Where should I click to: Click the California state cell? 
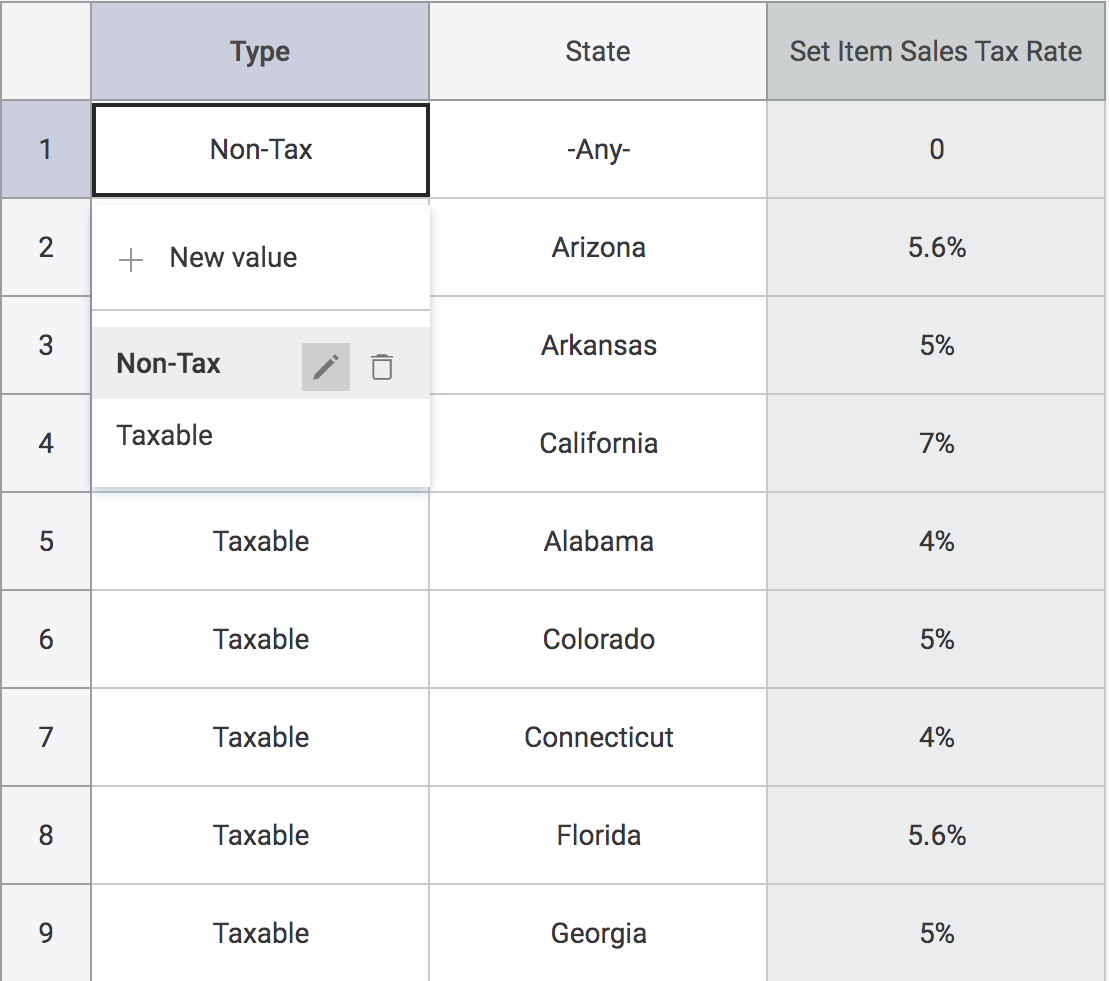pyautogui.click(x=598, y=443)
